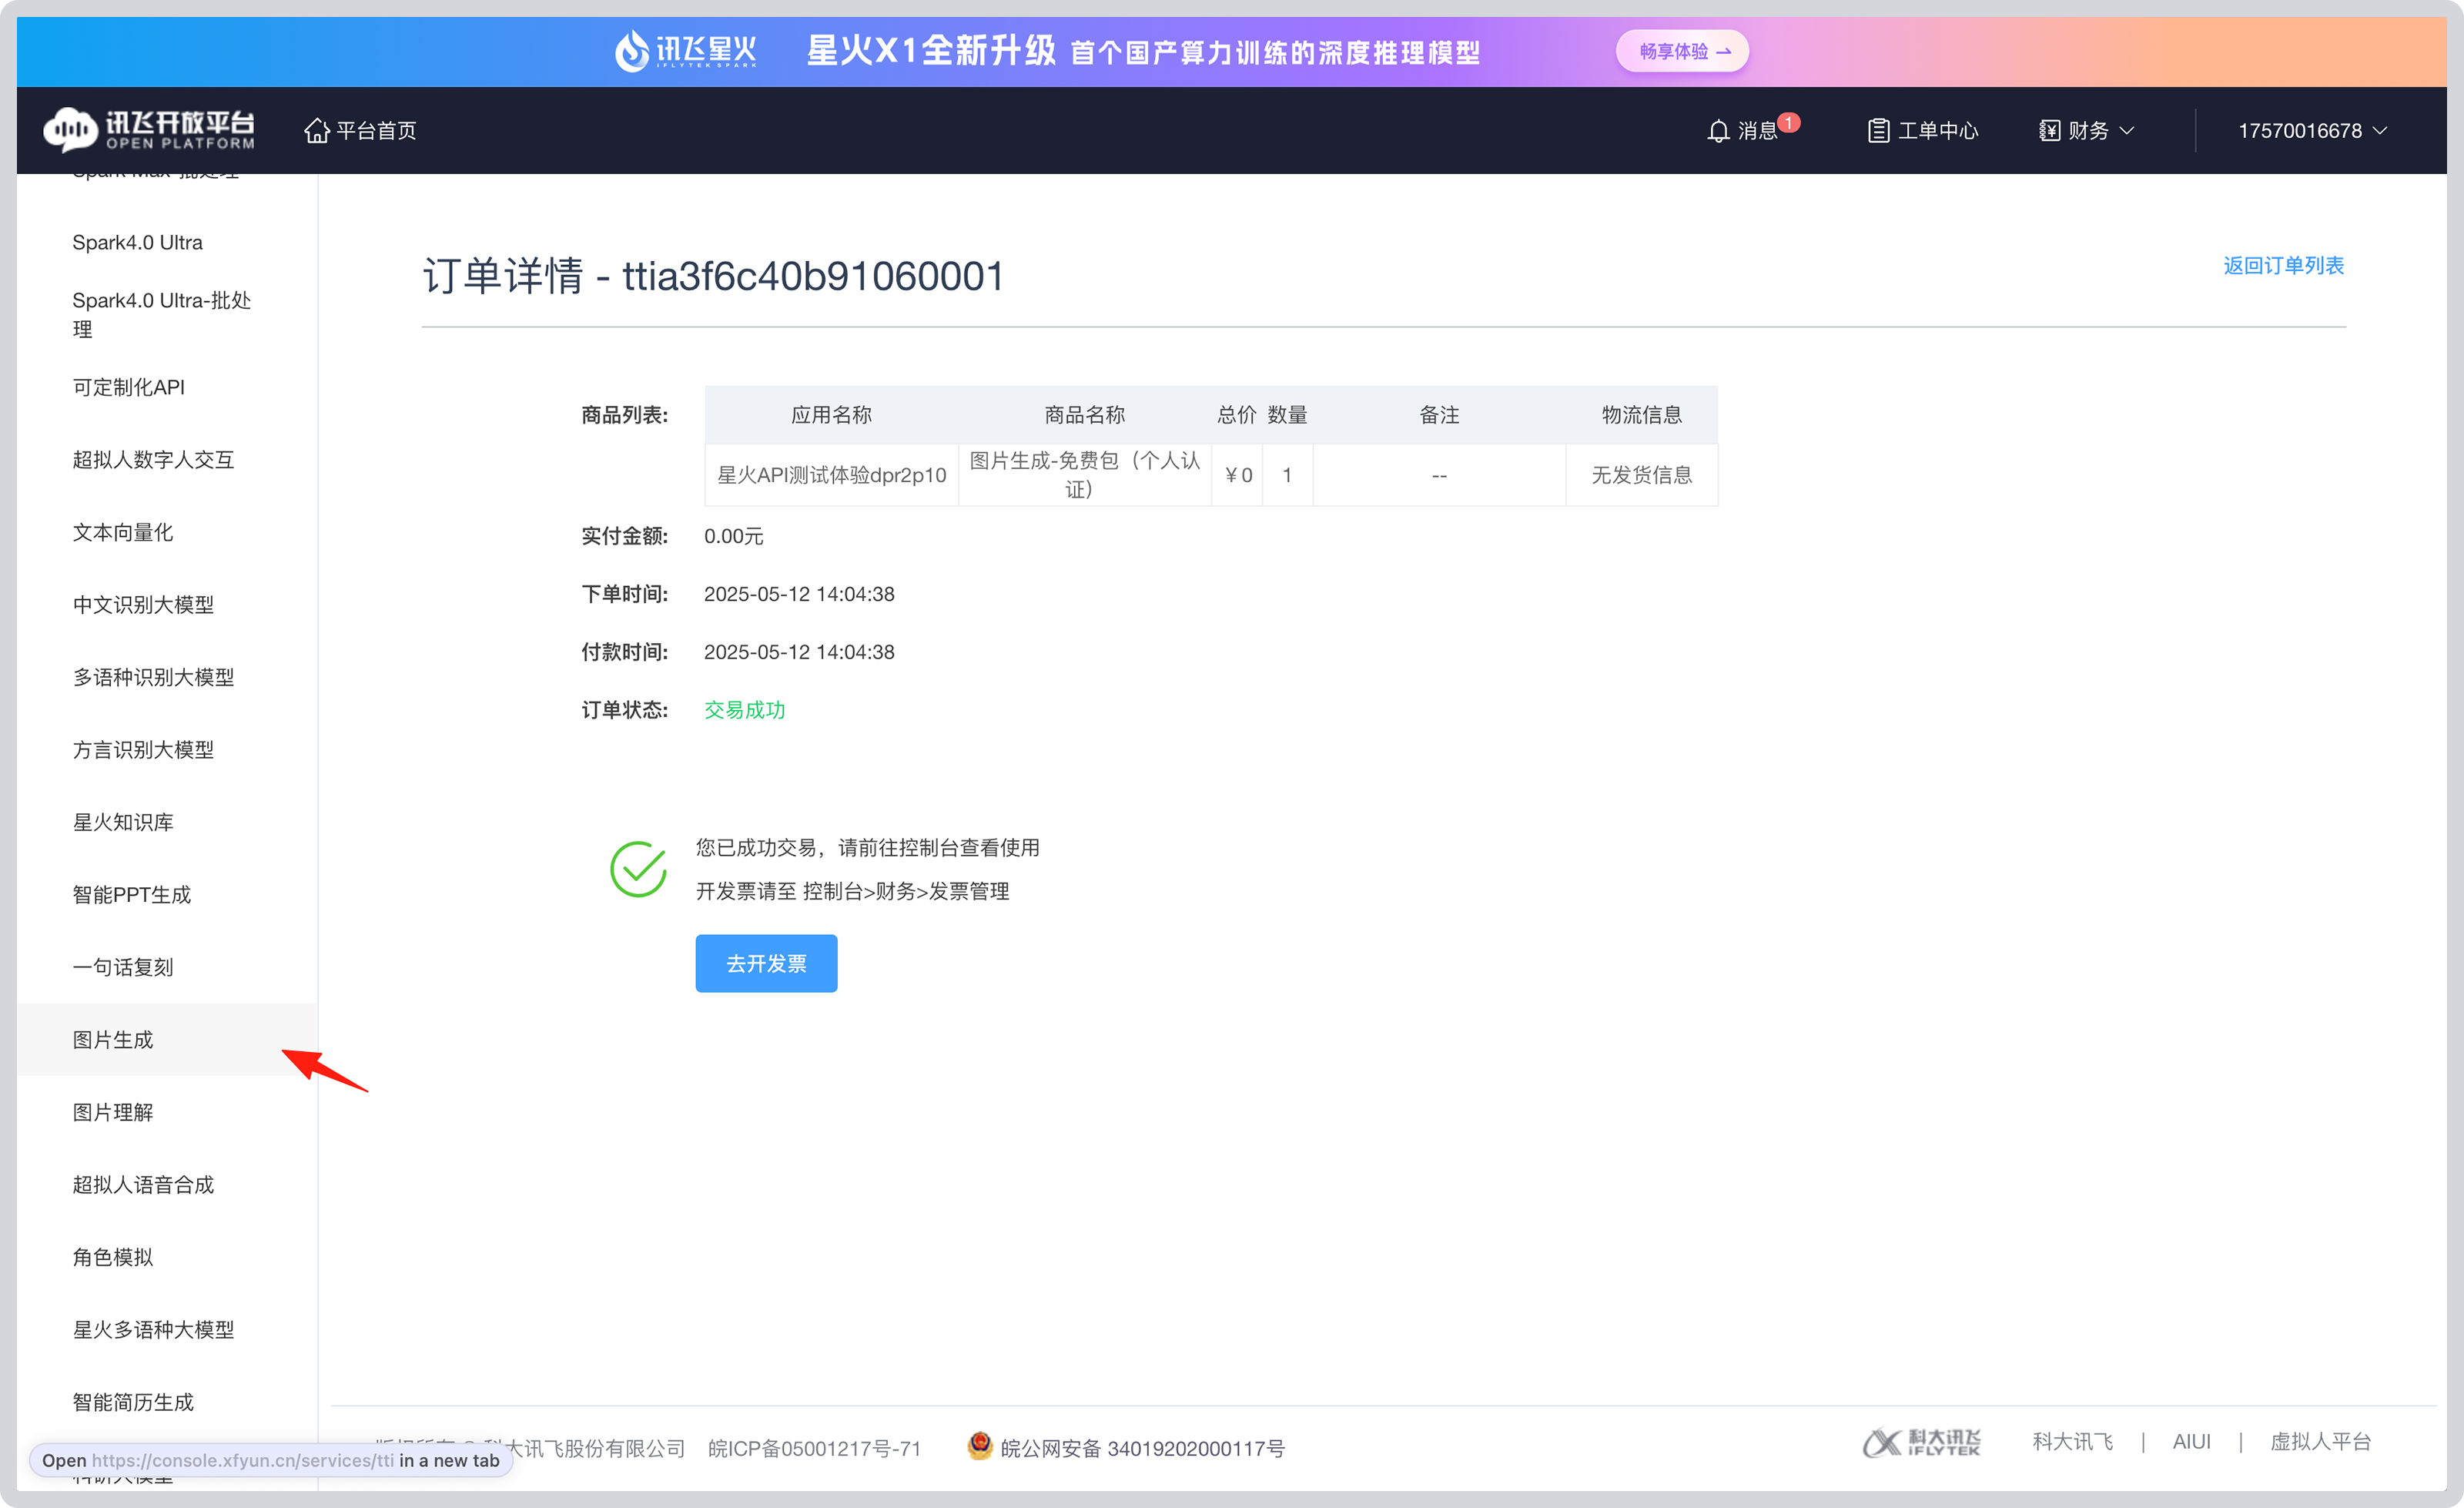Click the 科大讯飞 footer link

[2072, 1441]
